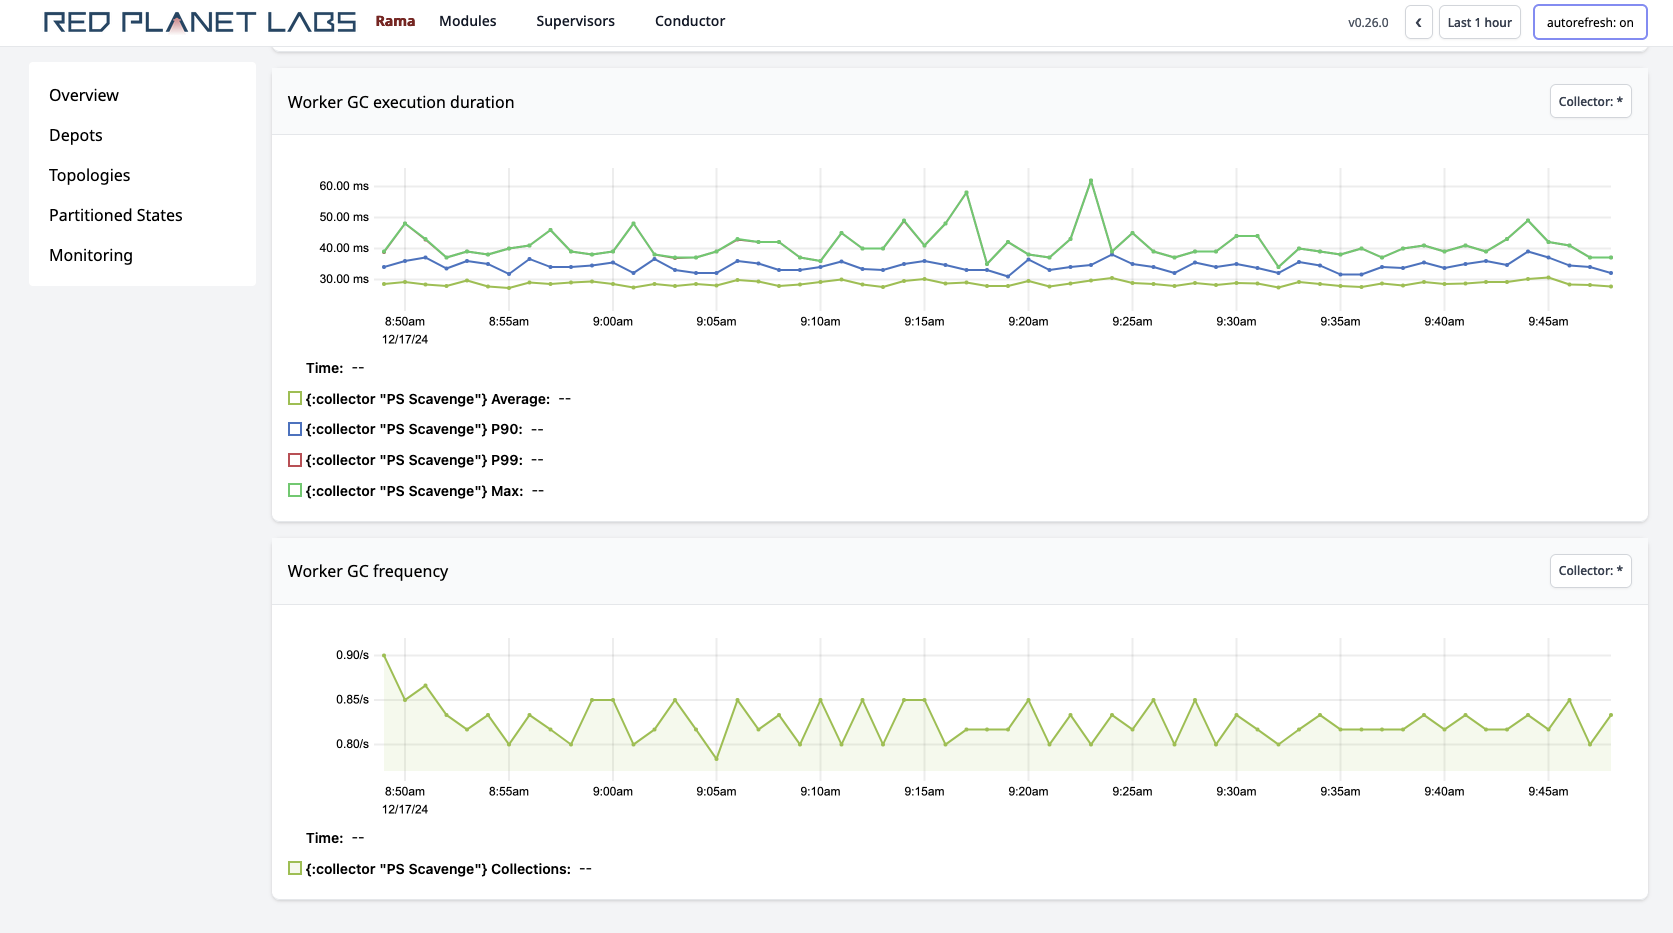
Task: Toggle the PS Scavenge Collections series checkbox
Action: [x=295, y=868]
